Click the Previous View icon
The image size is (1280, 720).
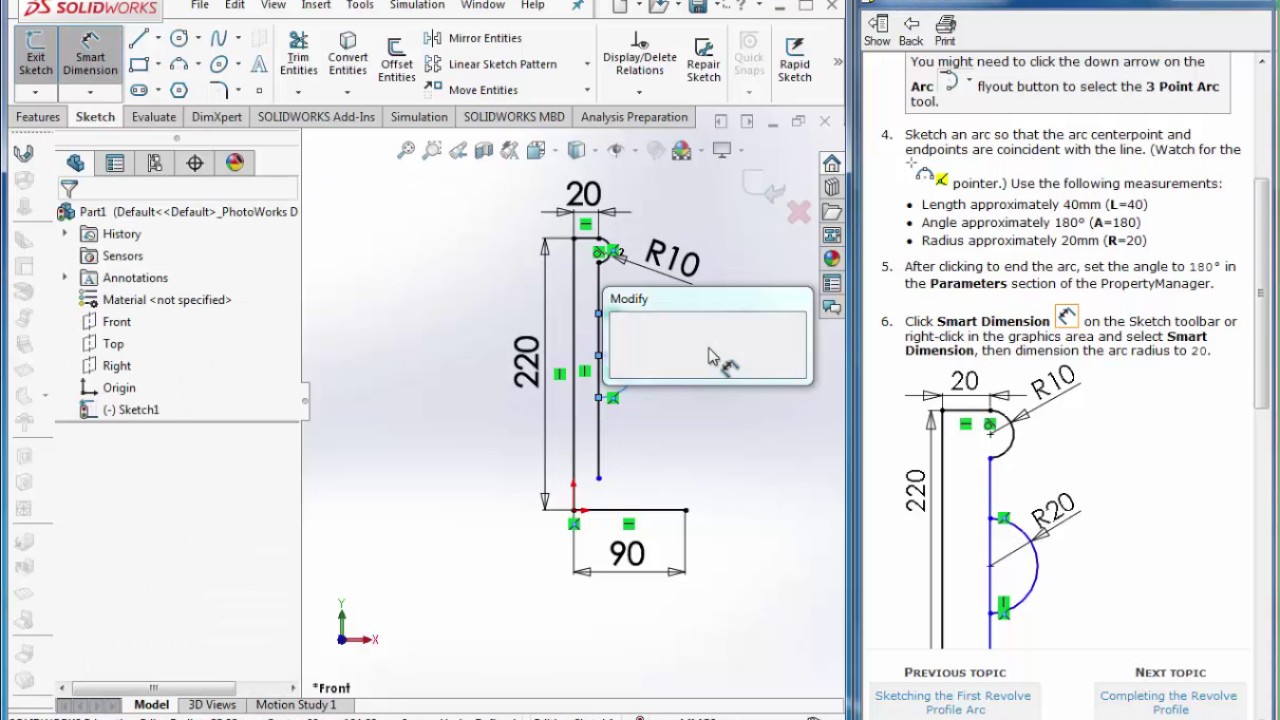coord(458,150)
